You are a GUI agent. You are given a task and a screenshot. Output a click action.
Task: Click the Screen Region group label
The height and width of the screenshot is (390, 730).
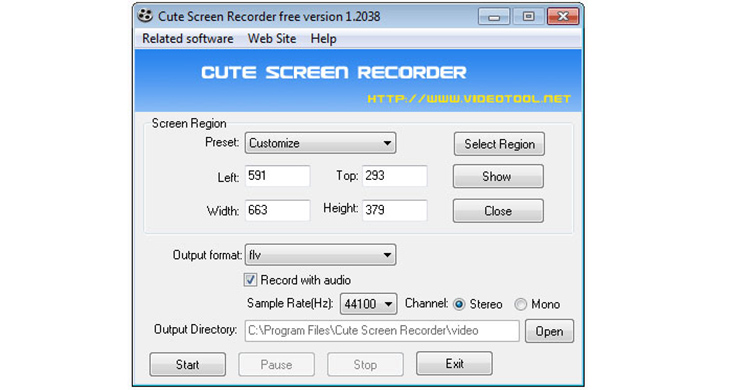click(x=189, y=123)
